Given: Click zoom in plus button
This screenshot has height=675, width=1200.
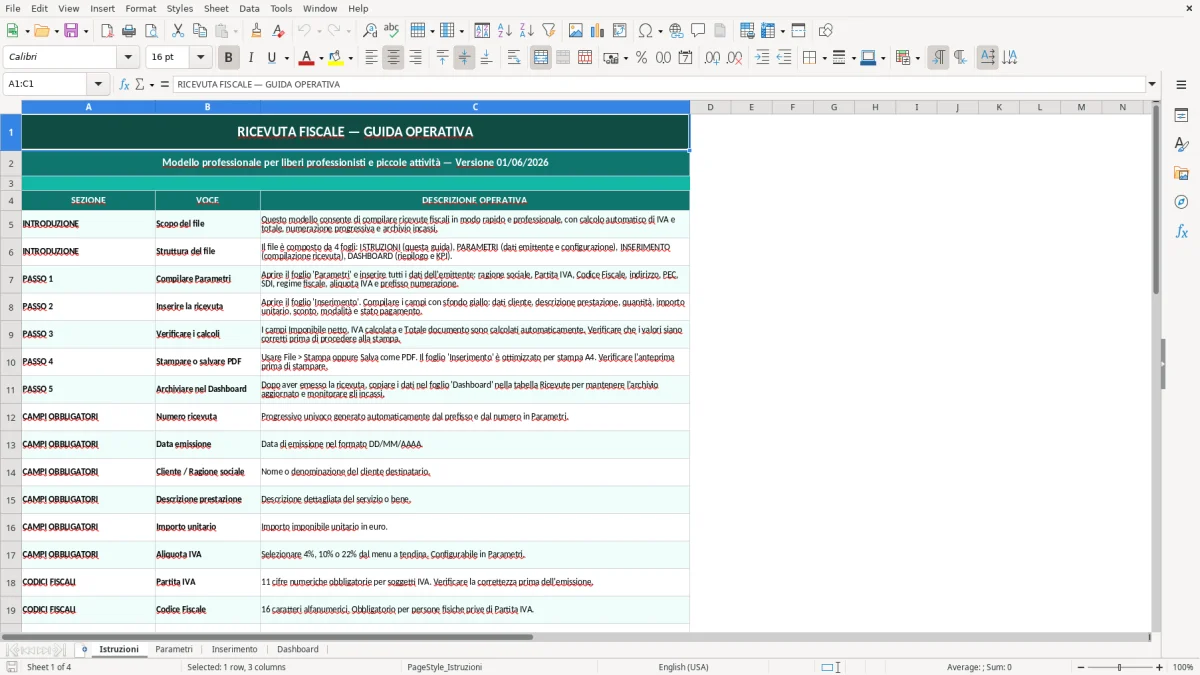Looking at the screenshot, I should [x=1160, y=667].
